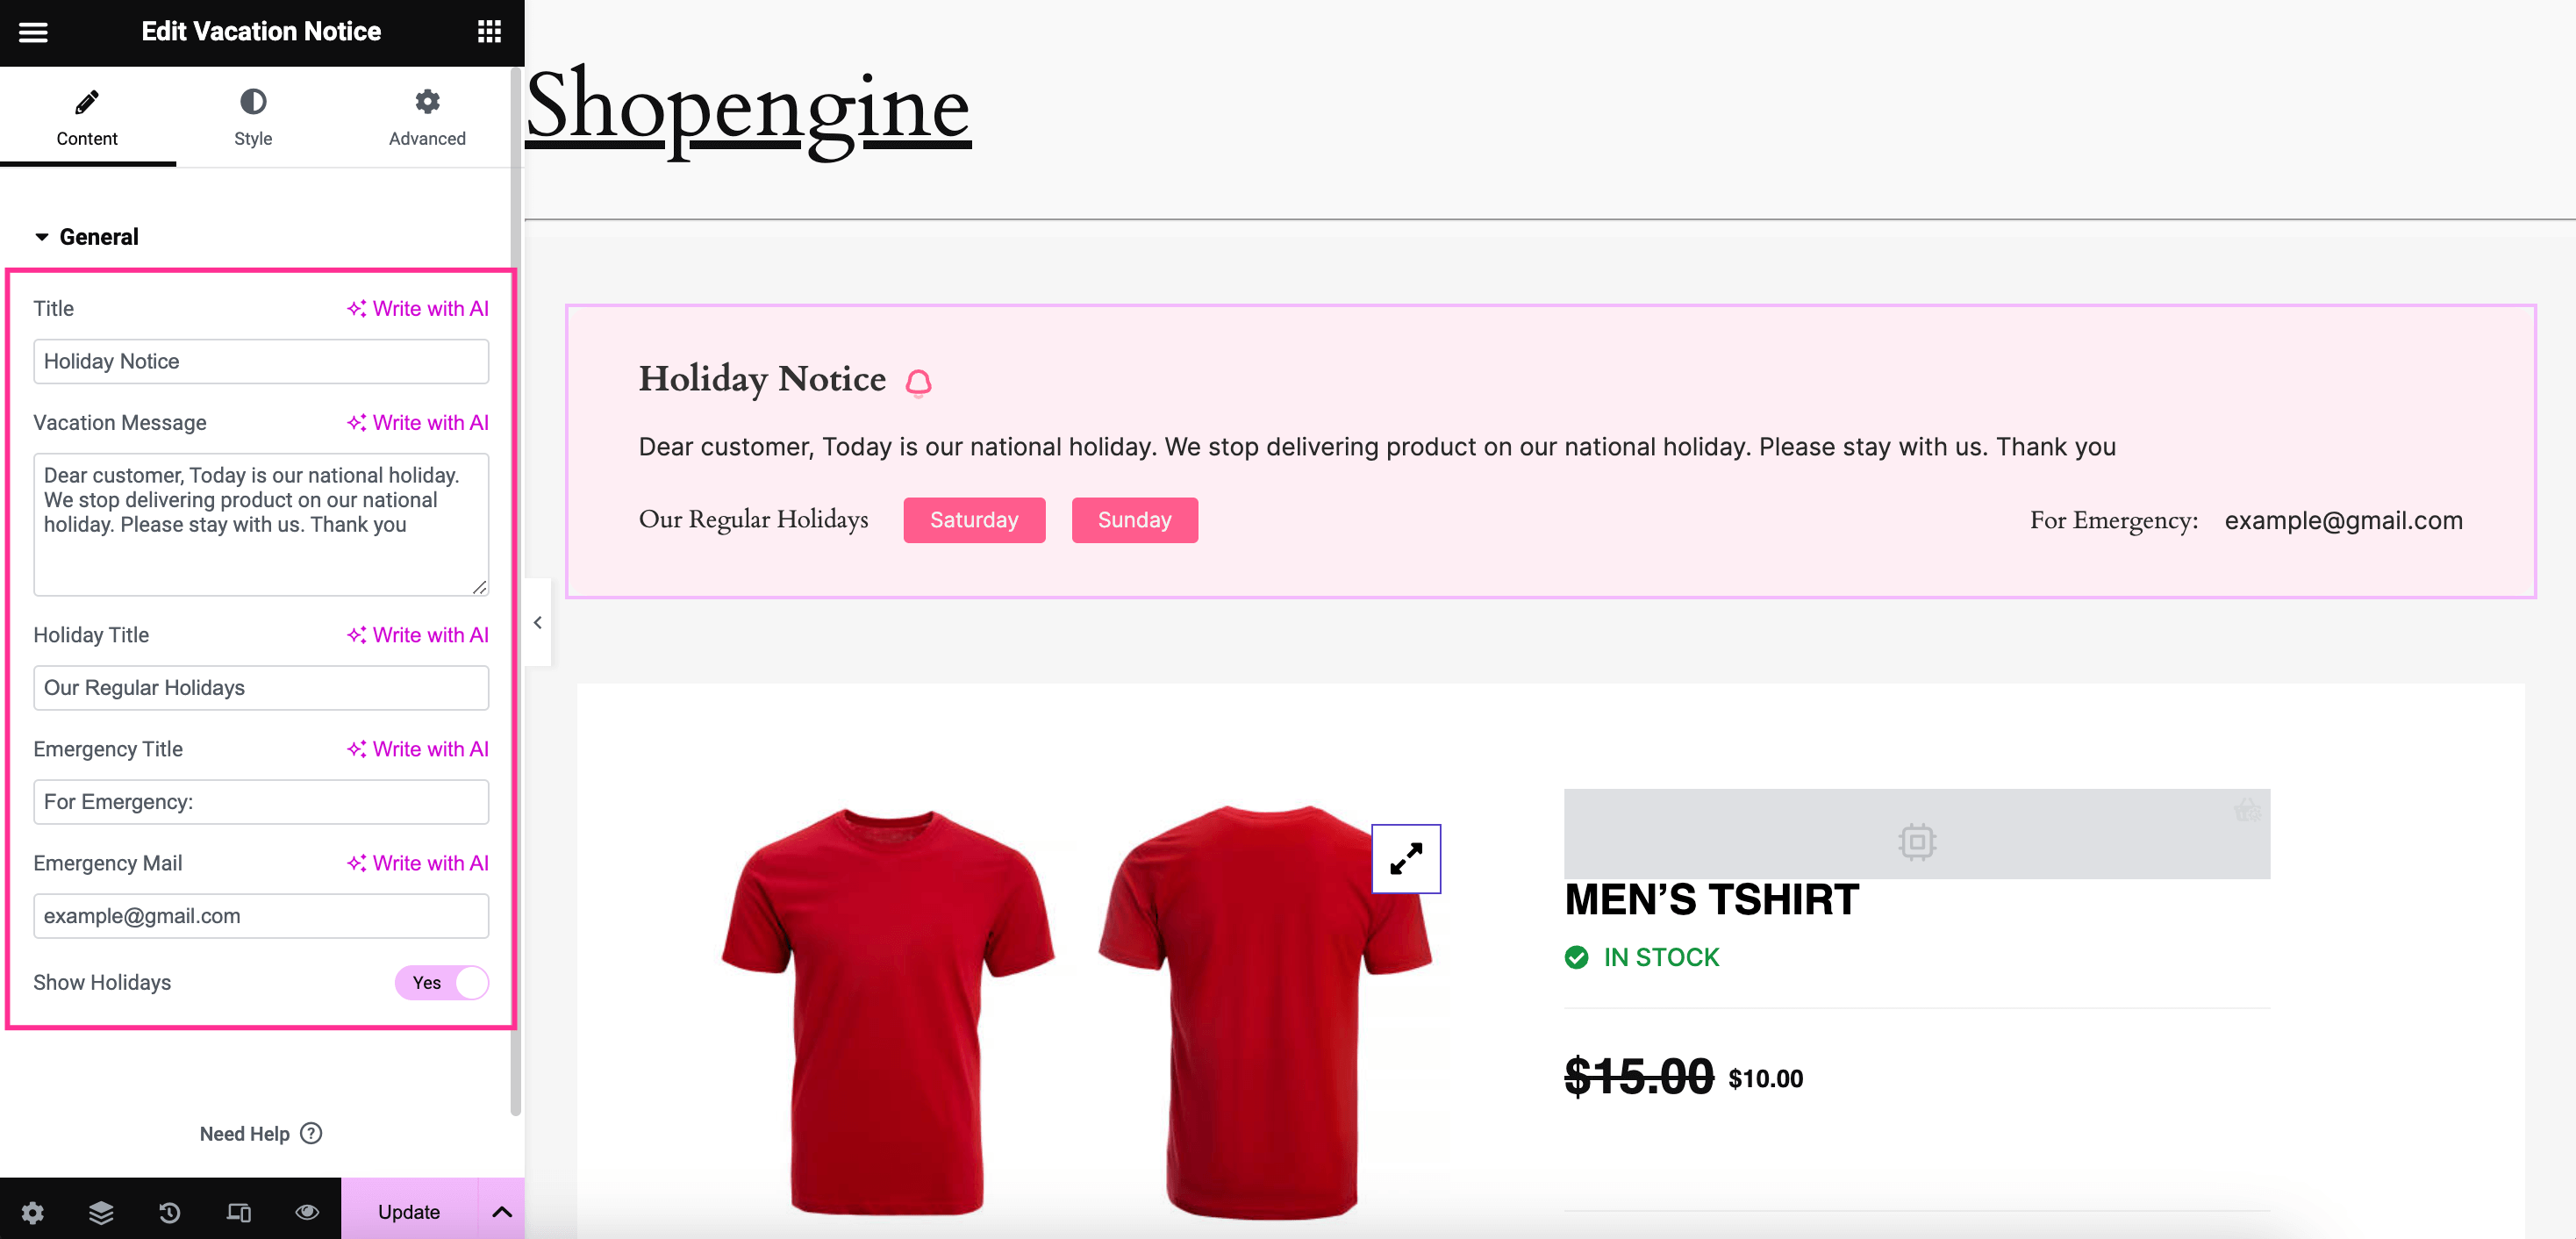2576x1239 pixels.
Task: Click the Update button
Action: [407, 1211]
